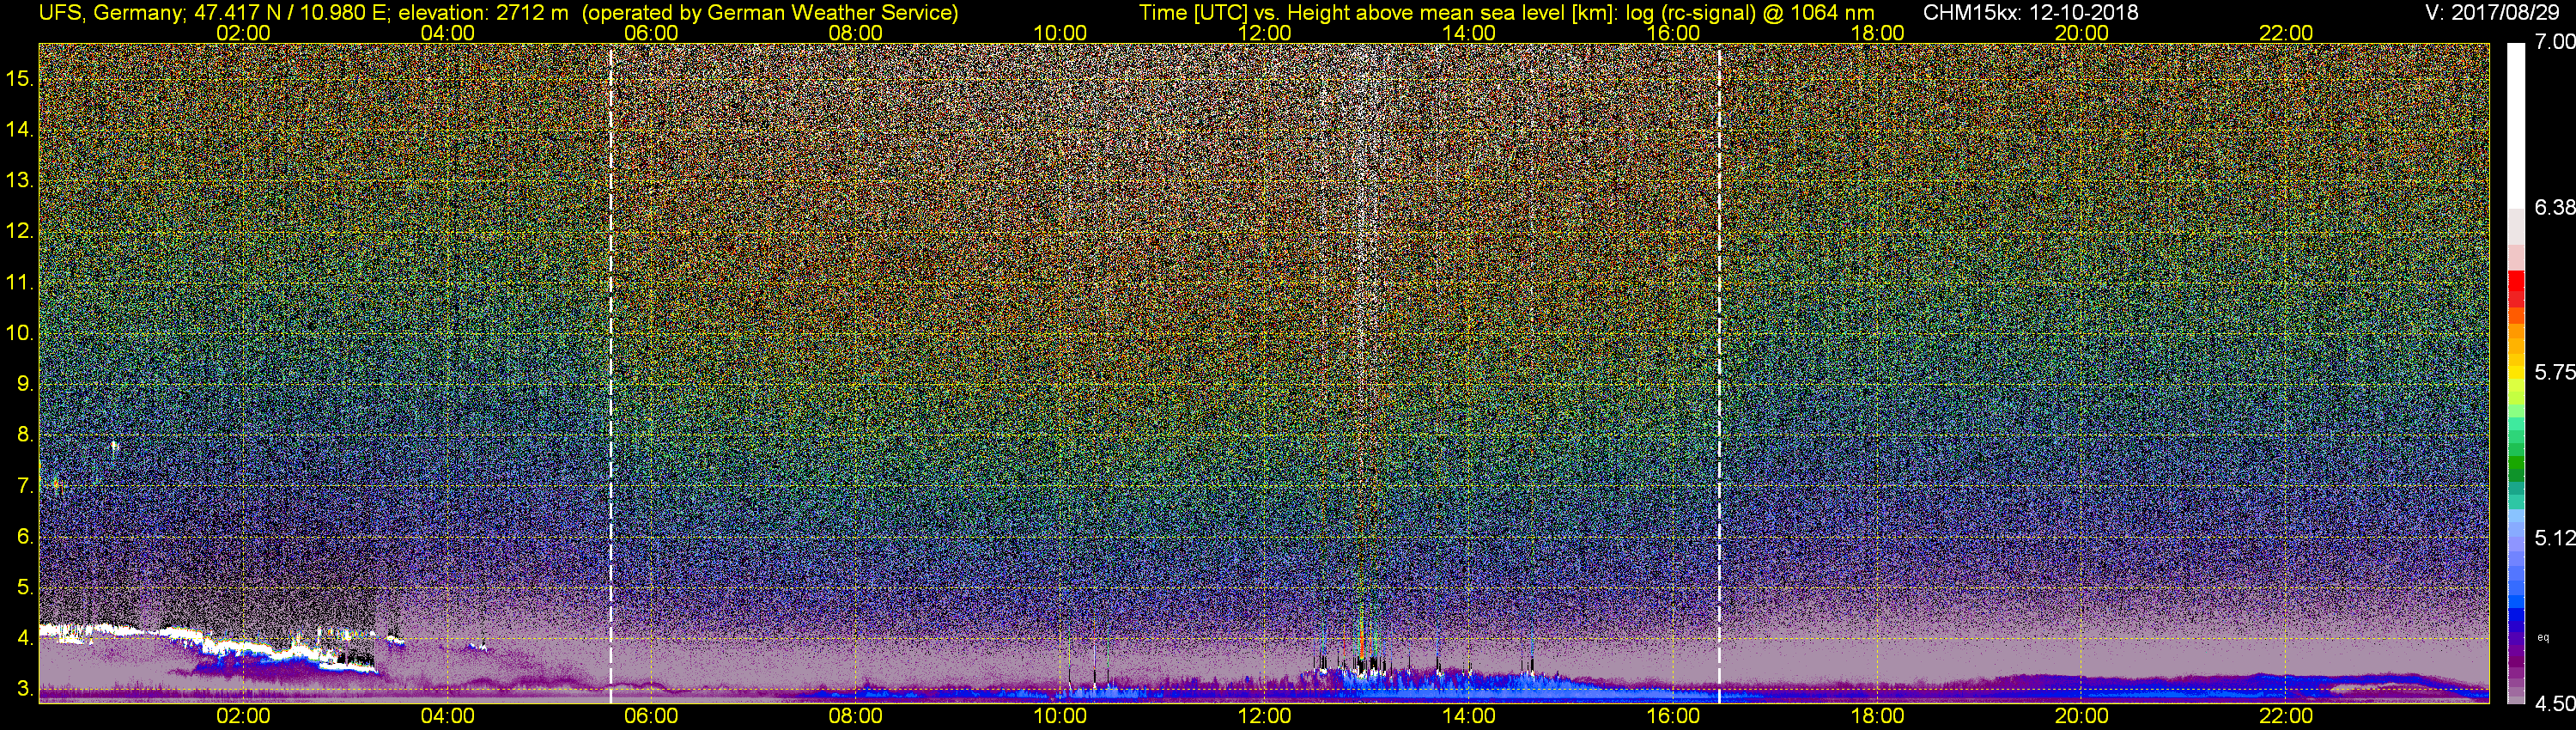
Task: Click the 22:00 label on the top time axis
Action: (2286, 33)
